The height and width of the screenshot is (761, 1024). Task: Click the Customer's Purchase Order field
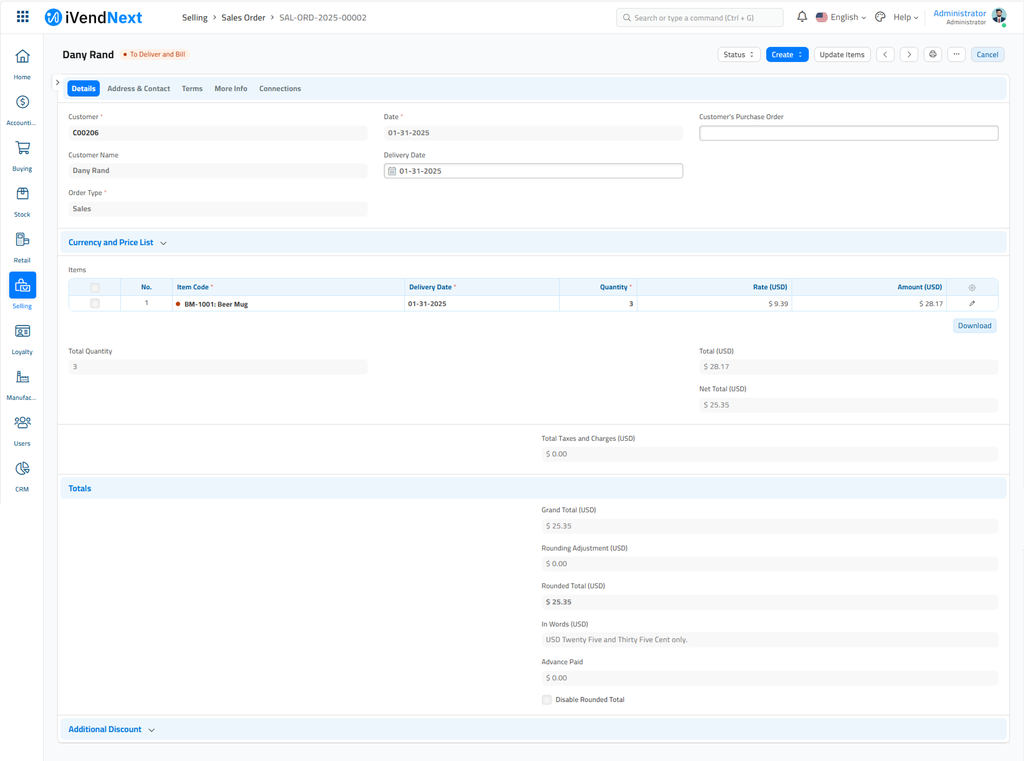[848, 133]
